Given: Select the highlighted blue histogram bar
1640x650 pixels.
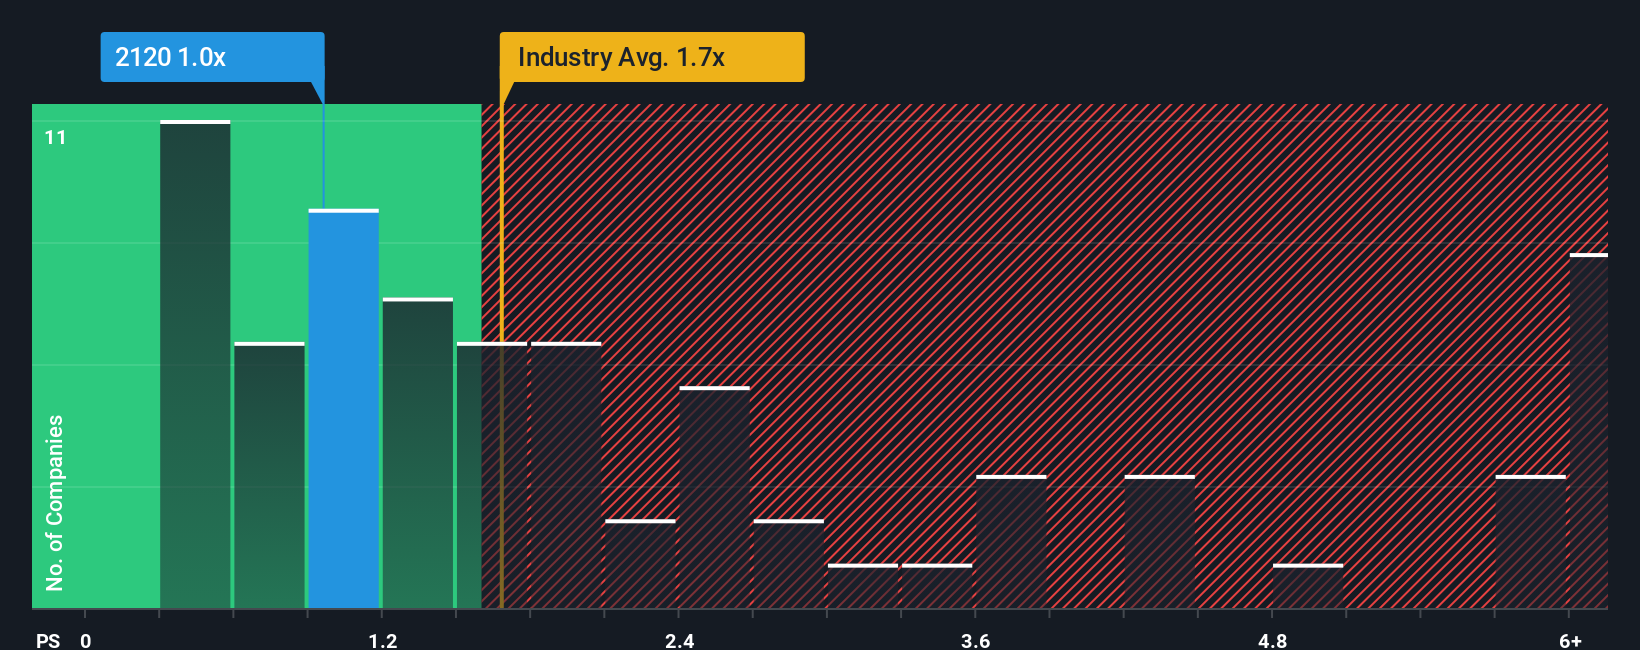Looking at the screenshot, I should click(x=344, y=409).
